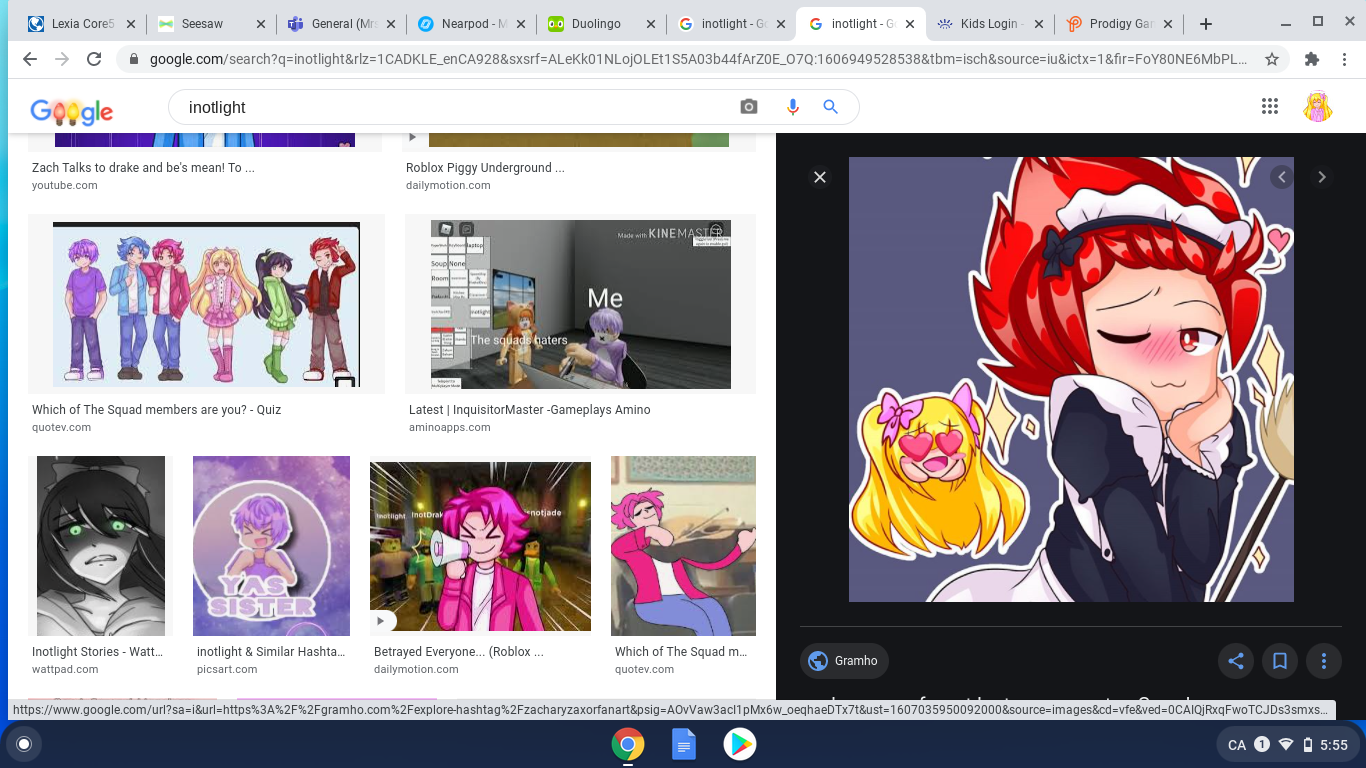Click the wattpad.com source text
Viewport: 1366px width, 768px height.
[65, 669]
